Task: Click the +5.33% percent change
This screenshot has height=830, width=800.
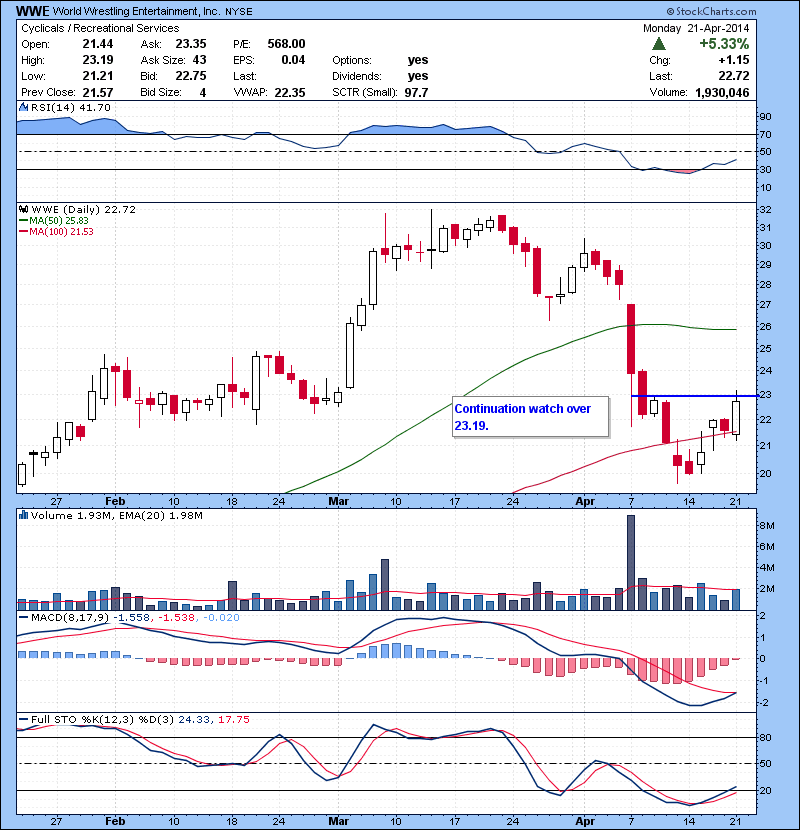Action: [x=724, y=44]
